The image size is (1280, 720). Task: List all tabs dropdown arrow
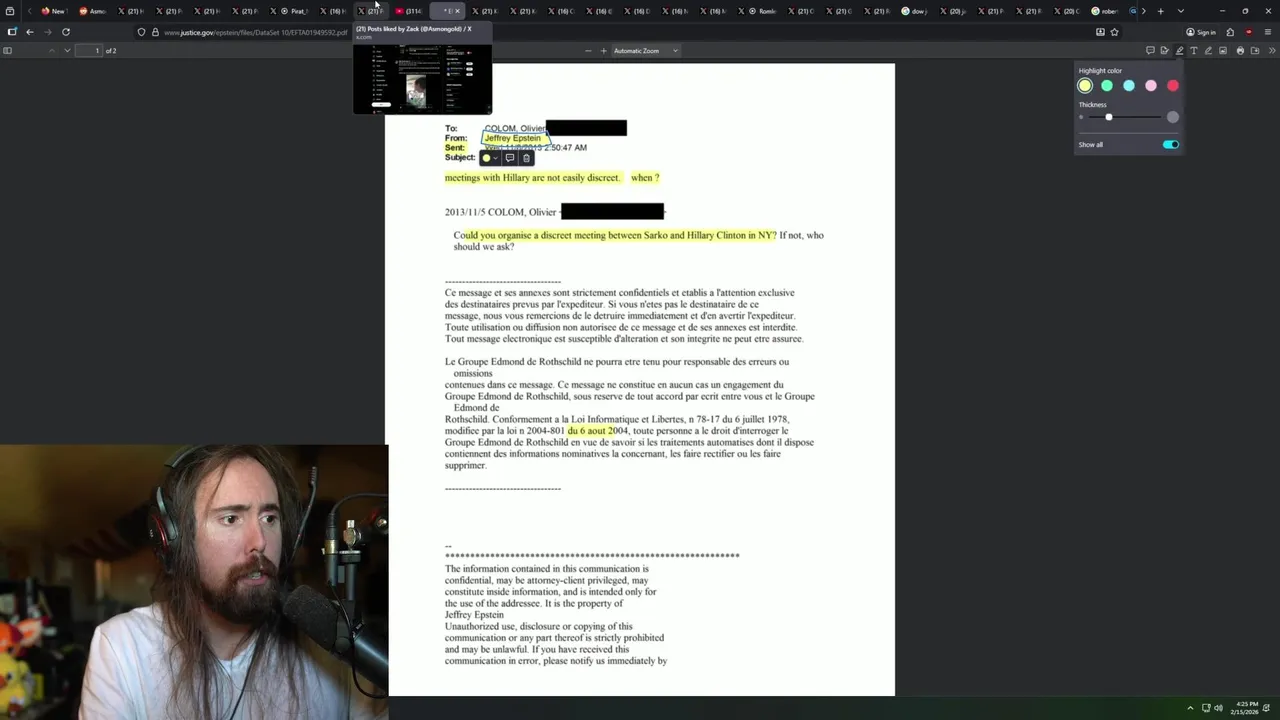click(x=1181, y=11)
